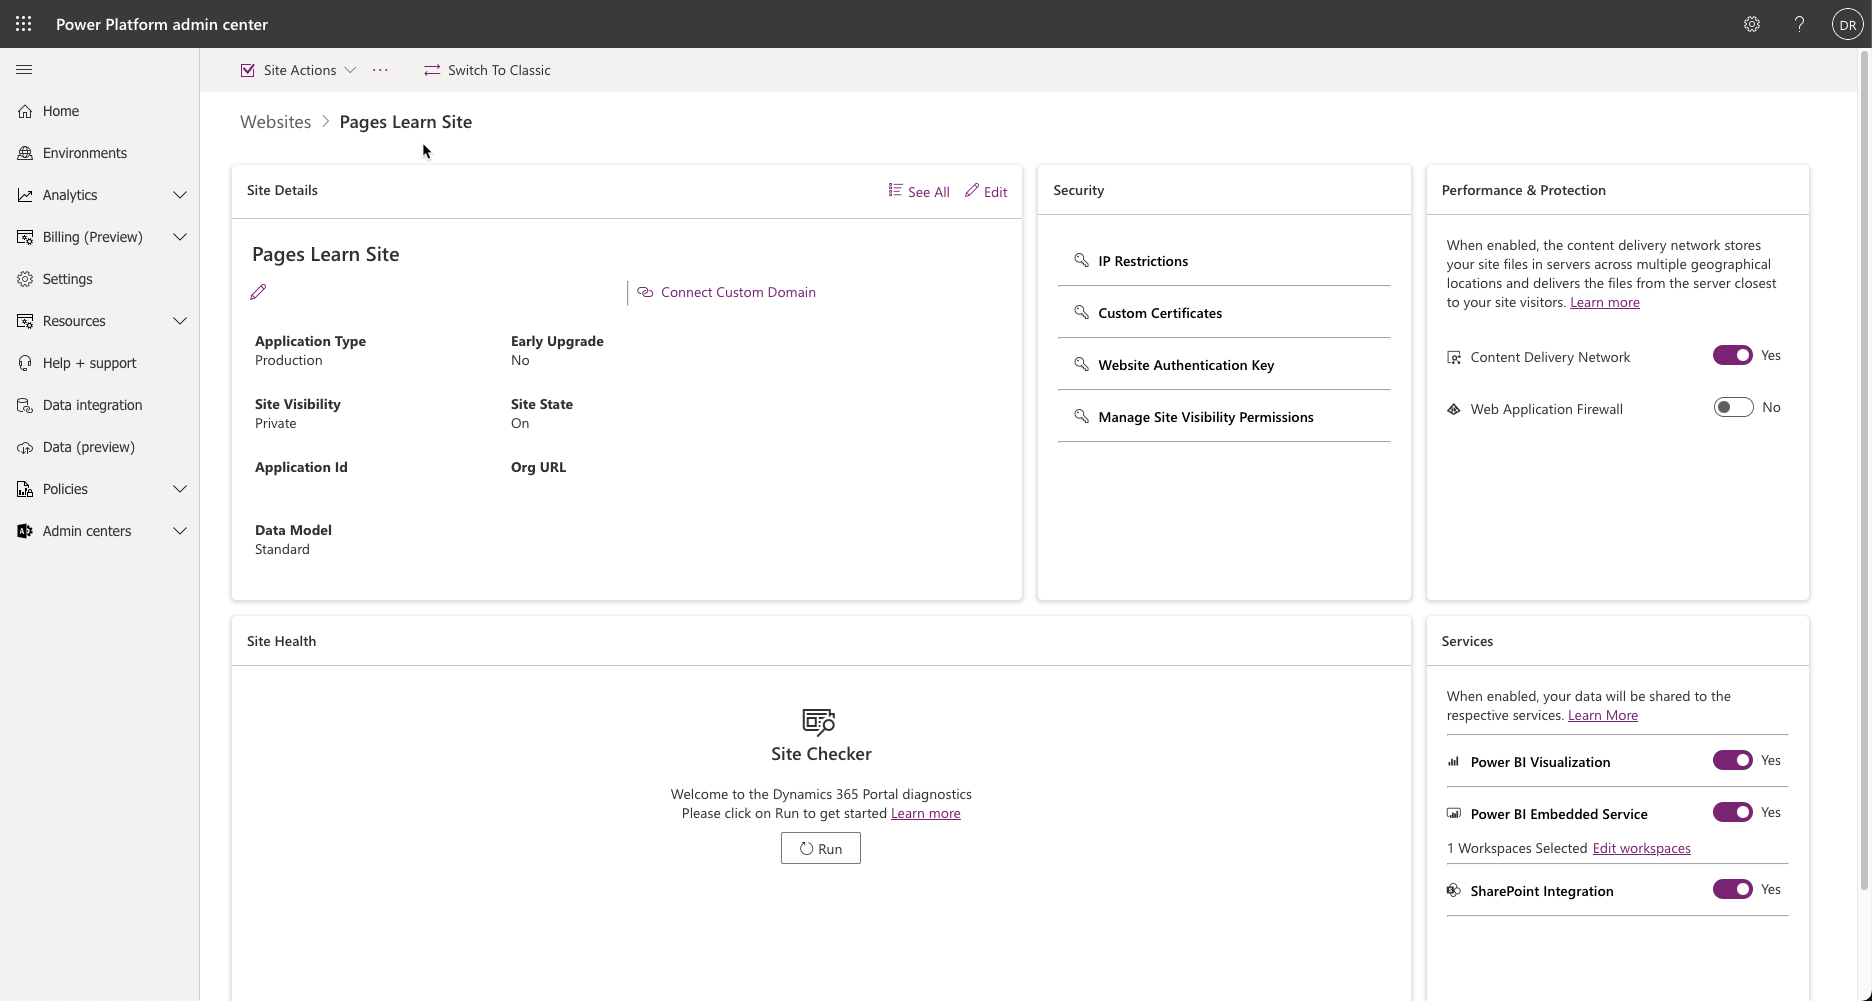This screenshot has width=1872, height=1001.
Task: Click the DR account avatar
Action: click(x=1846, y=24)
